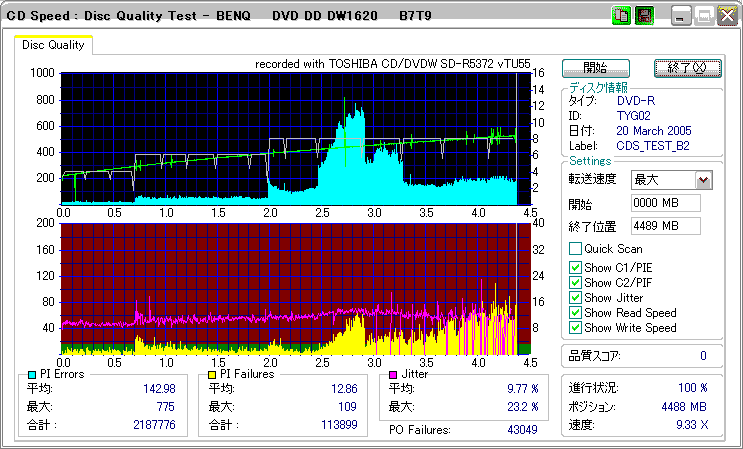Click the recorded with TOSHIBA caption
This screenshot has height=449, width=743.
tap(393, 64)
